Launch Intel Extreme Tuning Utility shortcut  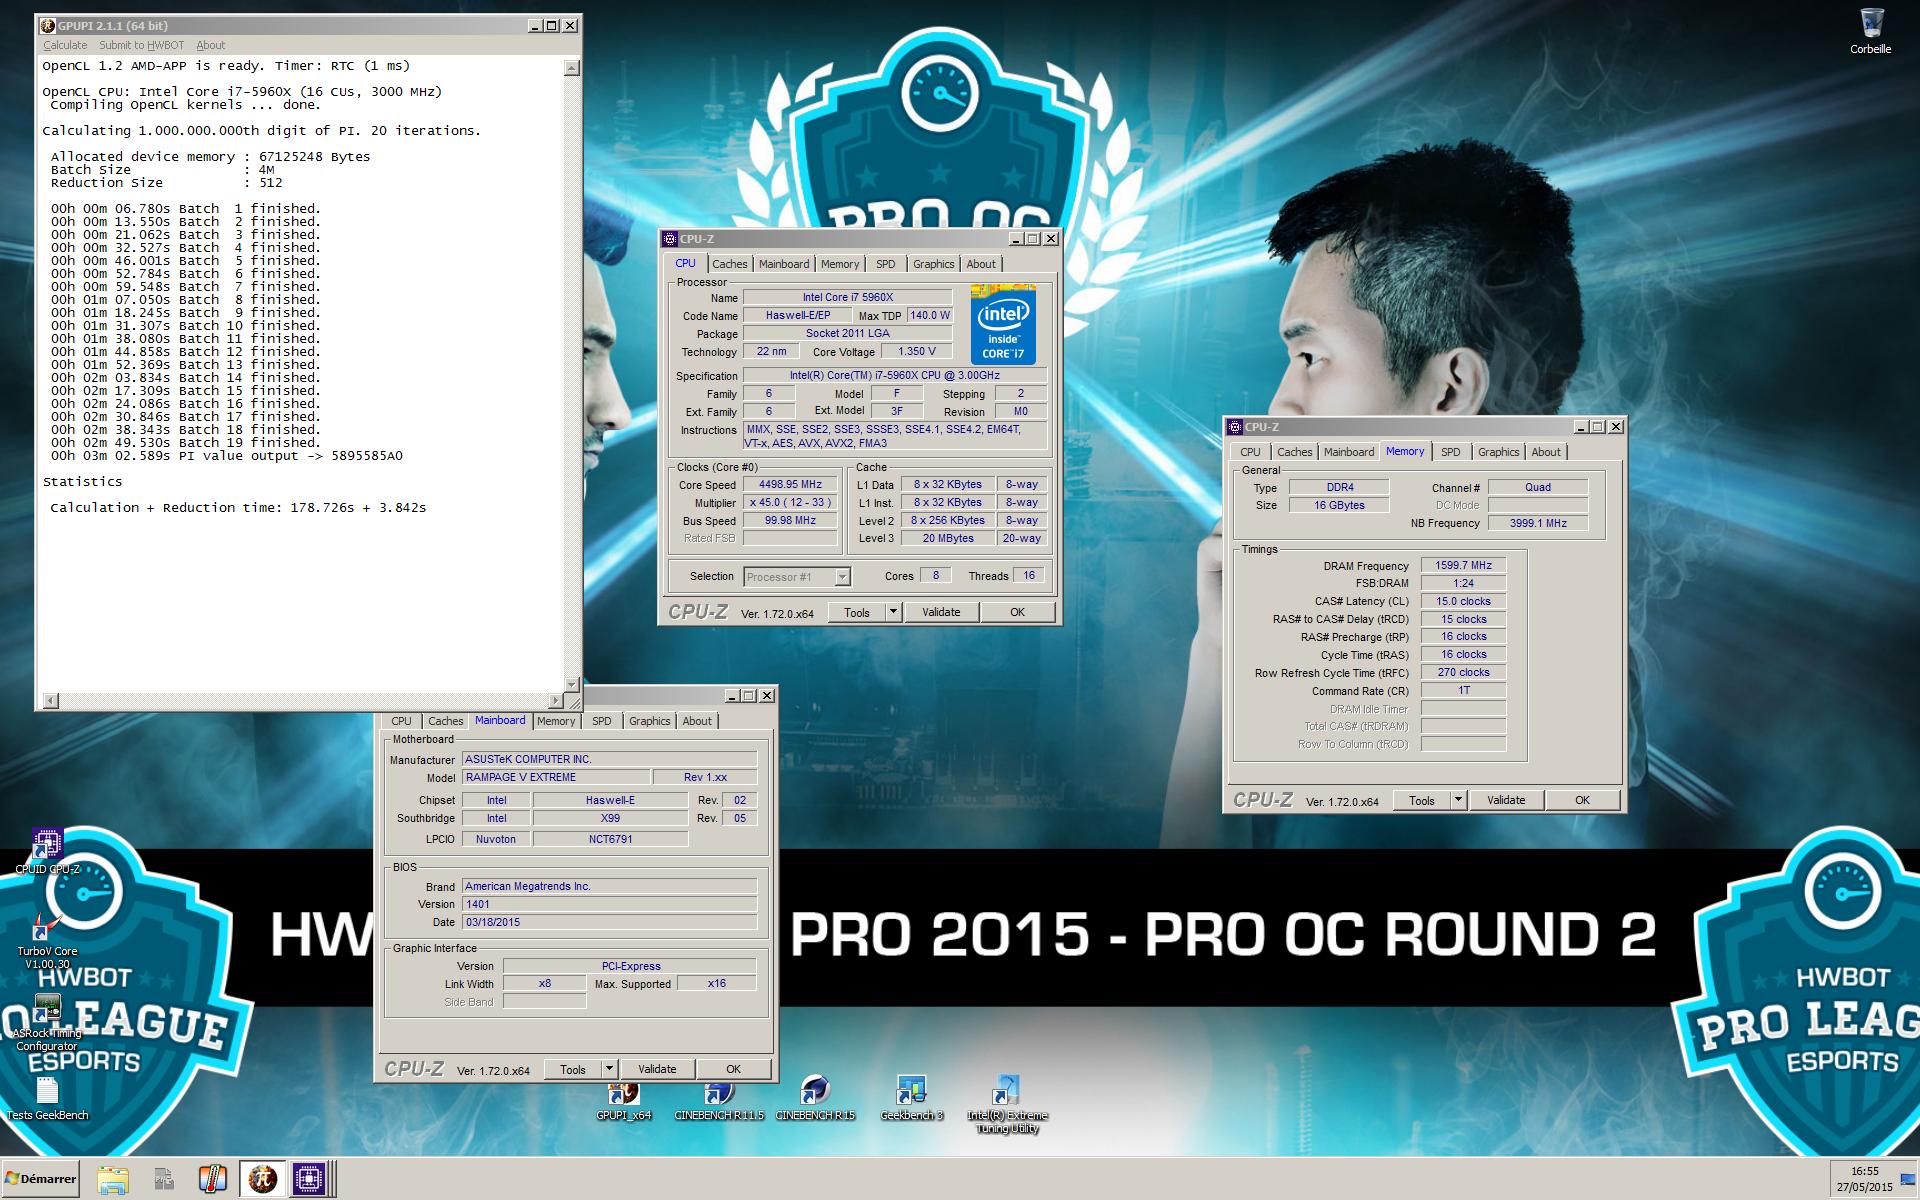tap(1007, 1105)
